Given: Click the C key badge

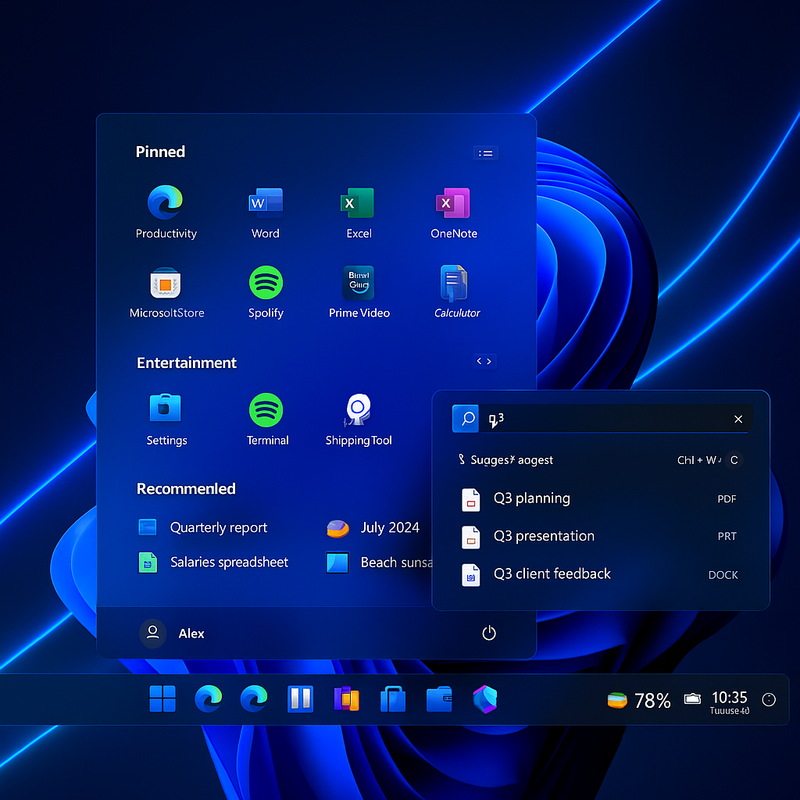Looking at the screenshot, I should [734, 460].
